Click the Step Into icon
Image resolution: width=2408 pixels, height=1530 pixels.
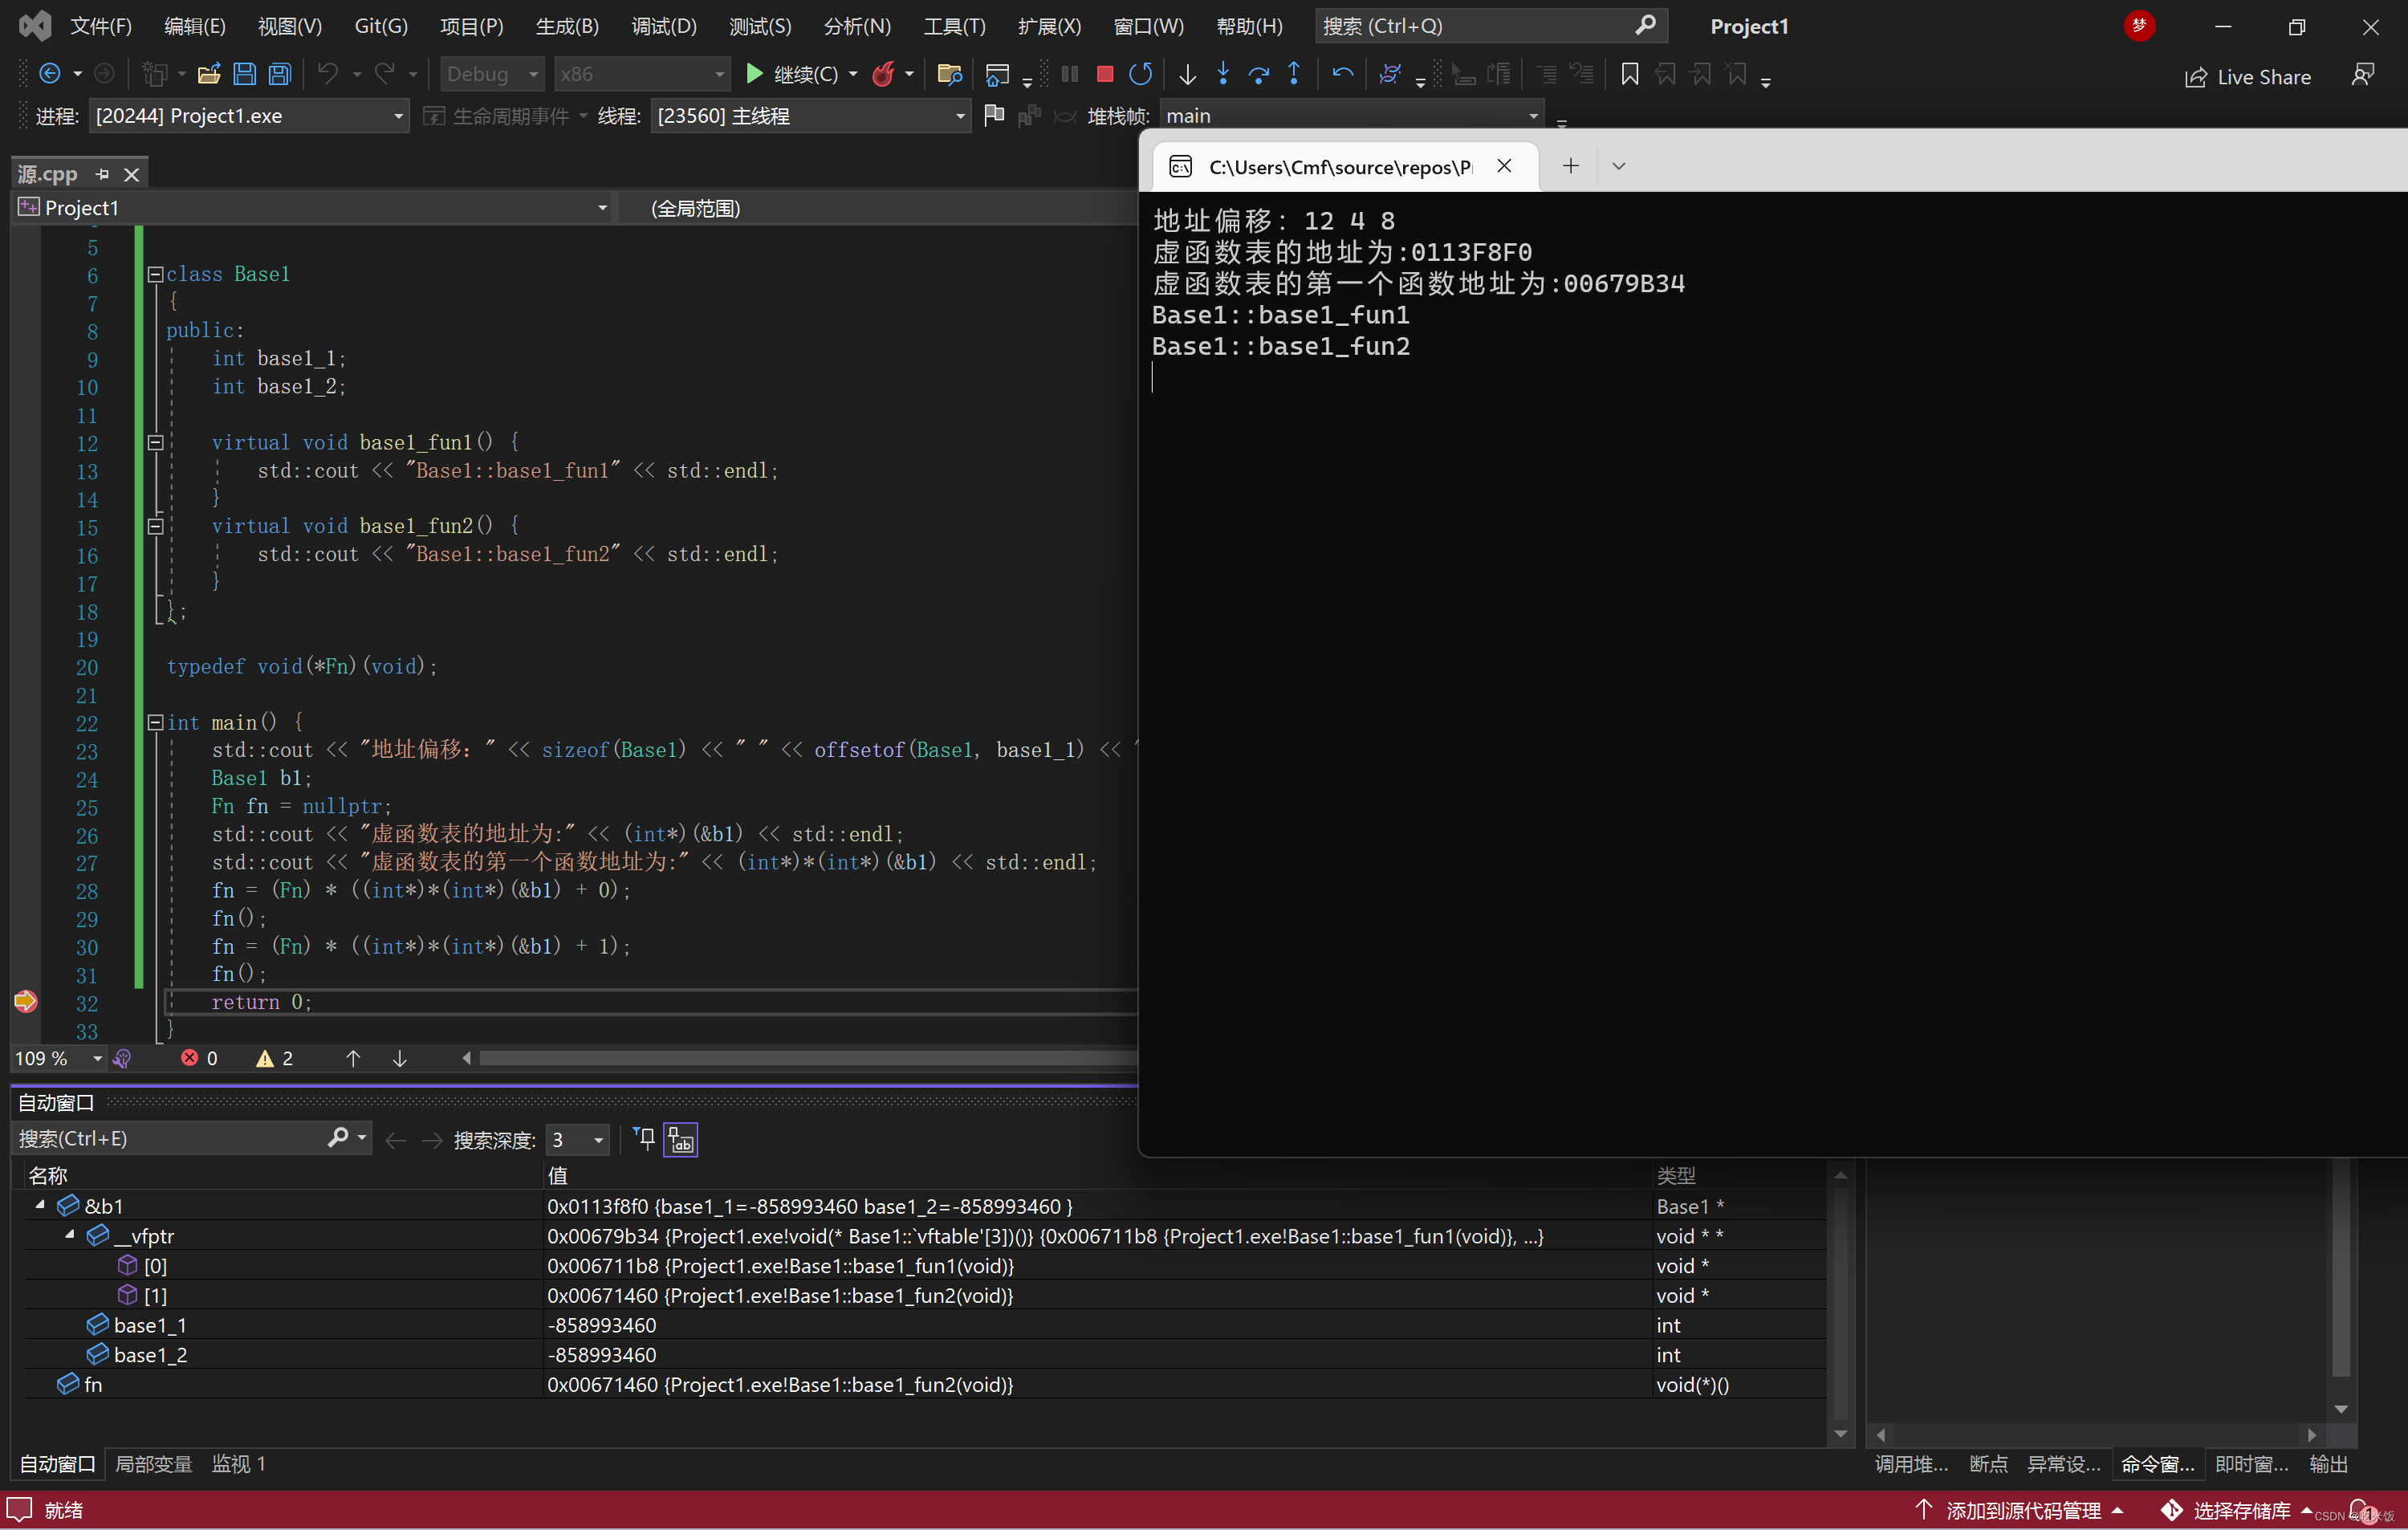pyautogui.click(x=1223, y=74)
